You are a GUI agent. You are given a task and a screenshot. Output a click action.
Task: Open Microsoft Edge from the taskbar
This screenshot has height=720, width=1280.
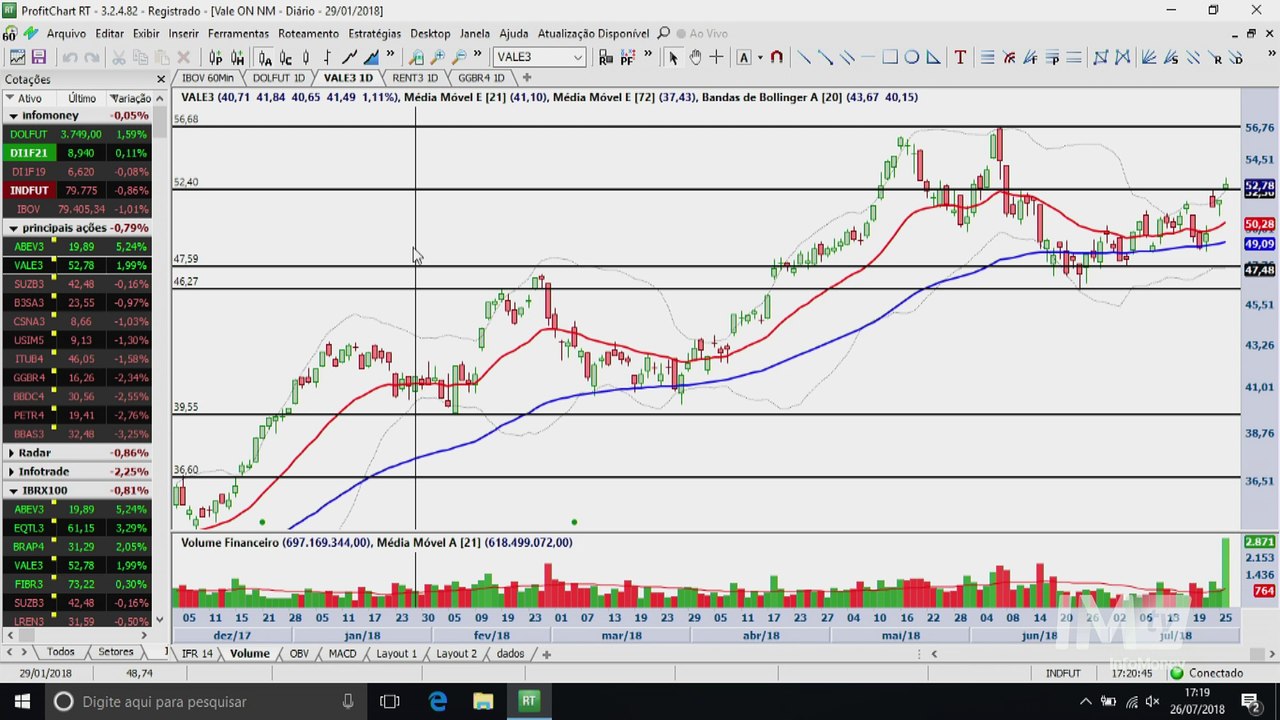(438, 701)
